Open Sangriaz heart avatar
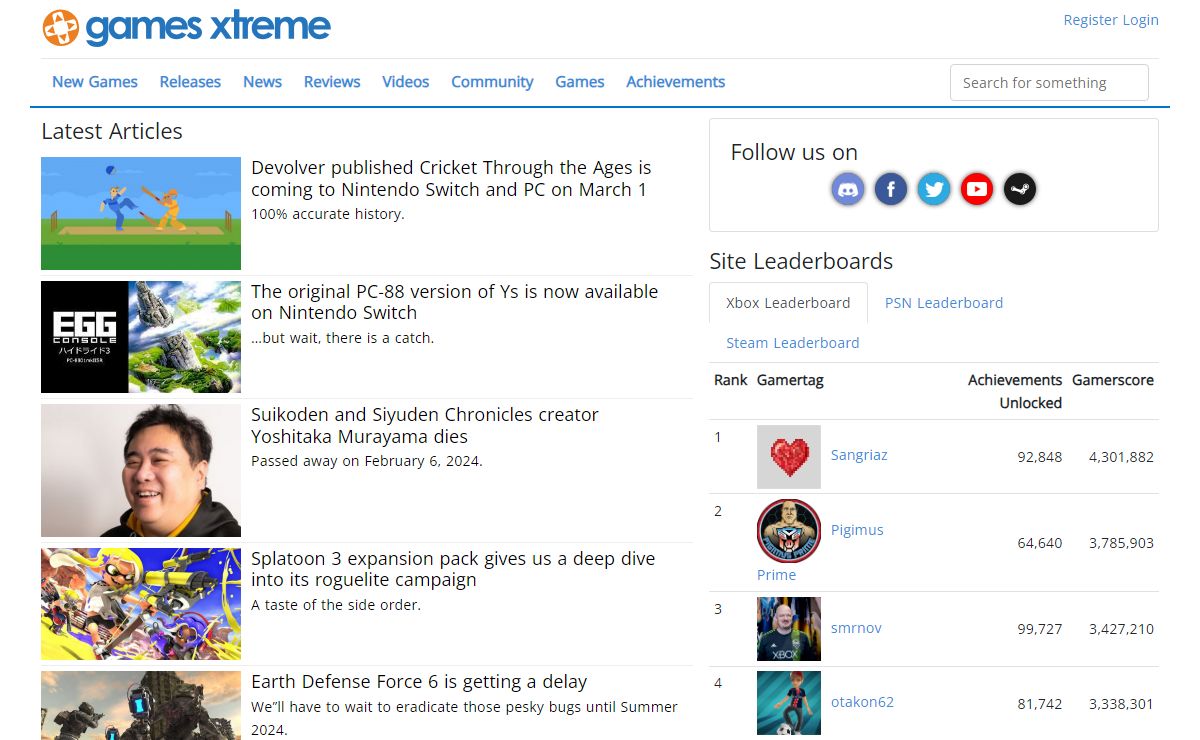Image resolution: width=1200 pixels, height=740 pixels. 789,457
